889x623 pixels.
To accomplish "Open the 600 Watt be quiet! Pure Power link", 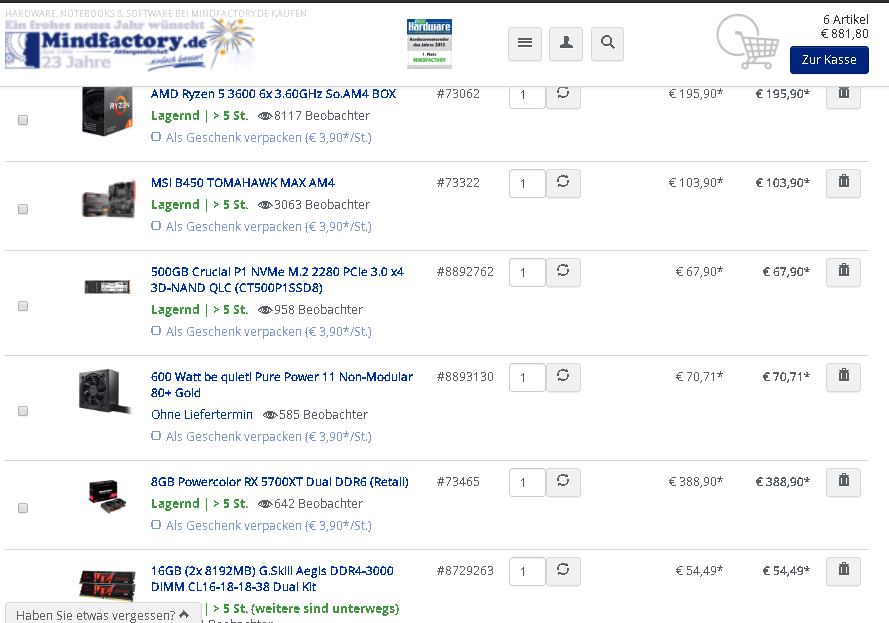I will 282,385.
